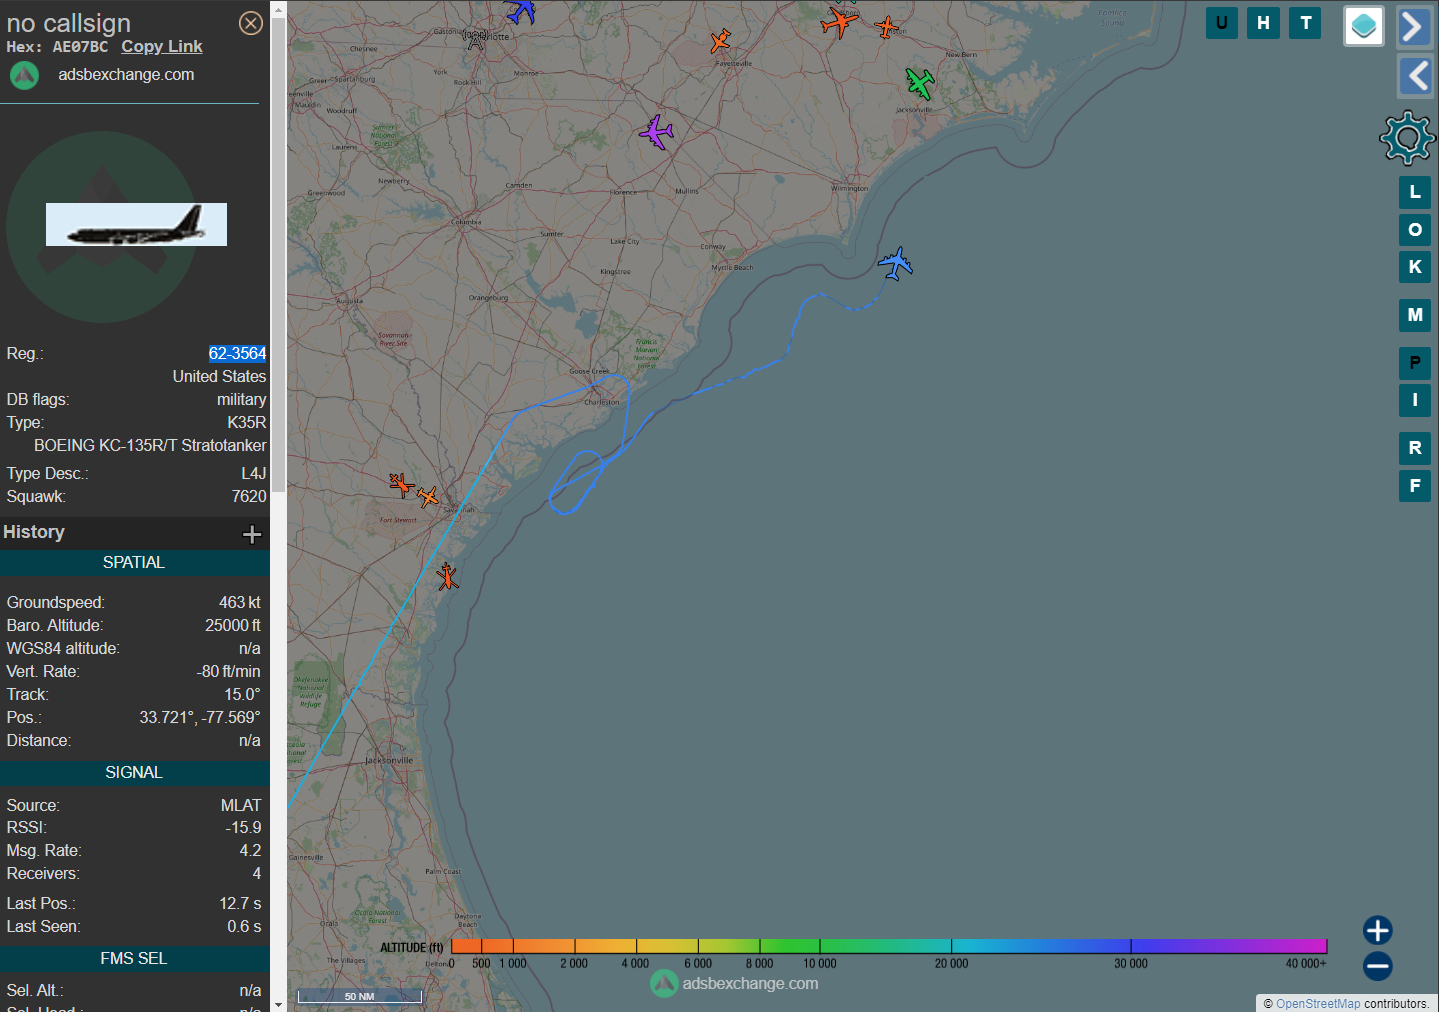Image resolution: width=1439 pixels, height=1012 pixels.
Task: Click the left arrow sidebar button
Action: (1415, 76)
